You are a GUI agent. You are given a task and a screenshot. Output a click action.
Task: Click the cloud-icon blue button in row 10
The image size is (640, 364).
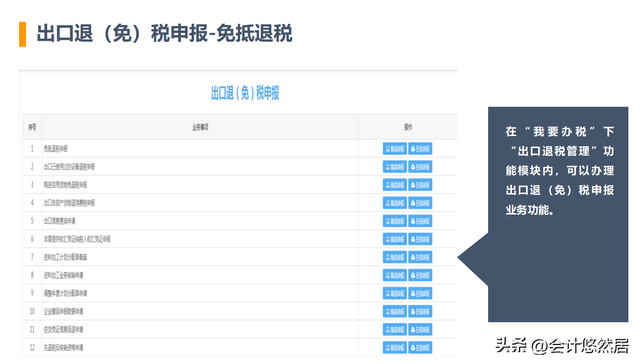(x=420, y=311)
